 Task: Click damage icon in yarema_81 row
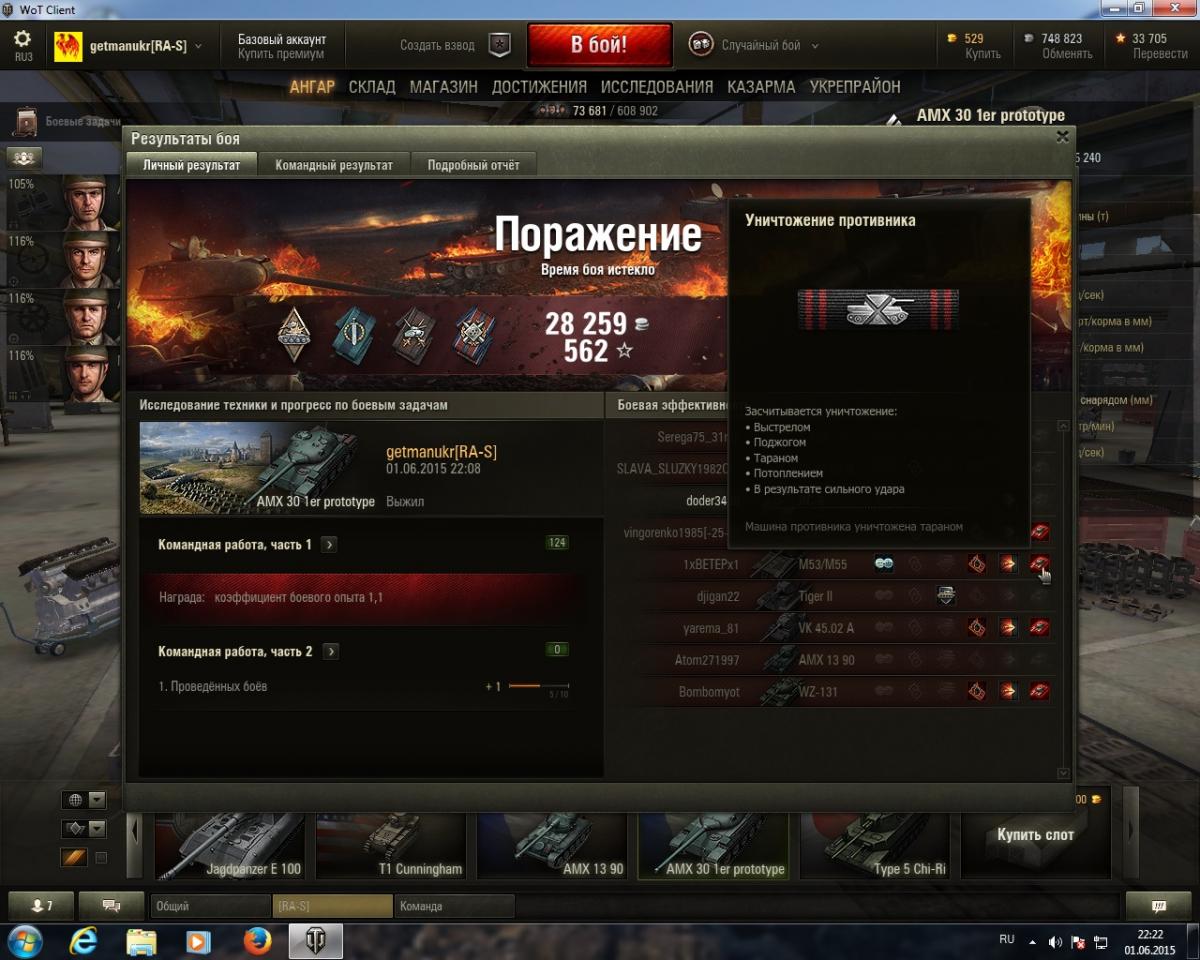[x=977, y=628]
